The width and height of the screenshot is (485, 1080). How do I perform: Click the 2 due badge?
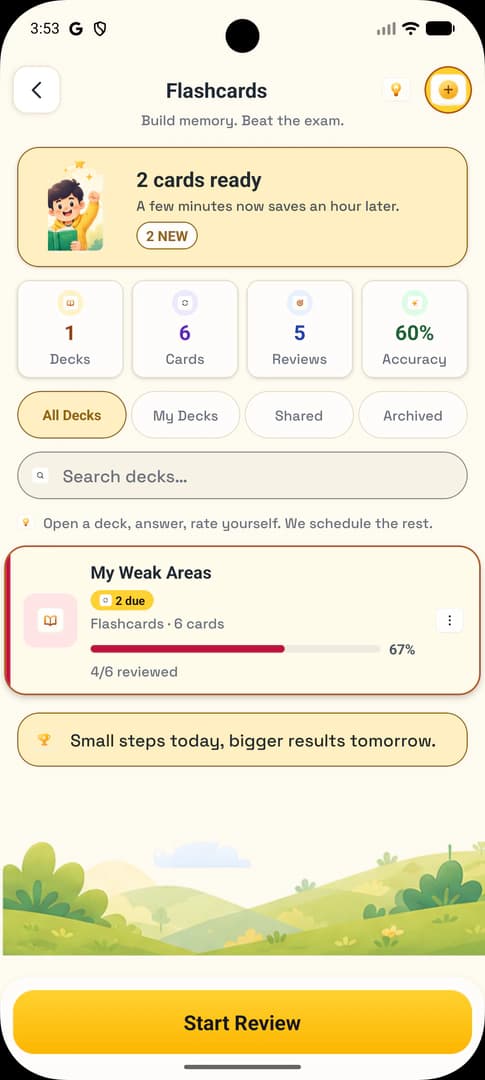click(122, 601)
